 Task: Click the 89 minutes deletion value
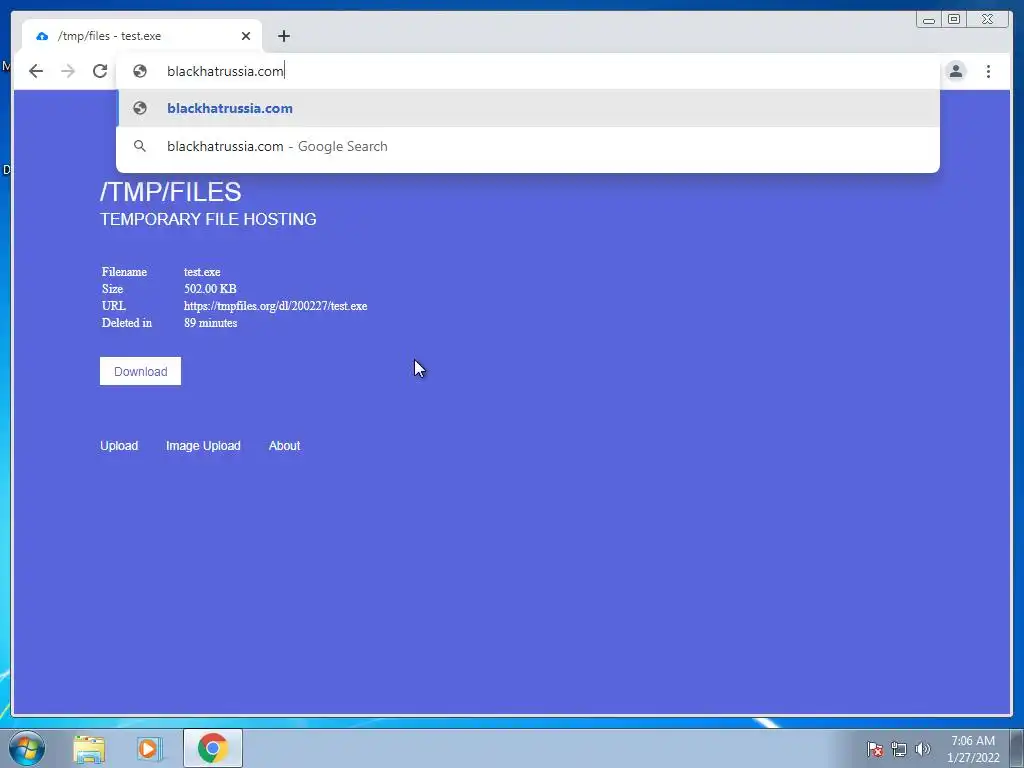210,323
